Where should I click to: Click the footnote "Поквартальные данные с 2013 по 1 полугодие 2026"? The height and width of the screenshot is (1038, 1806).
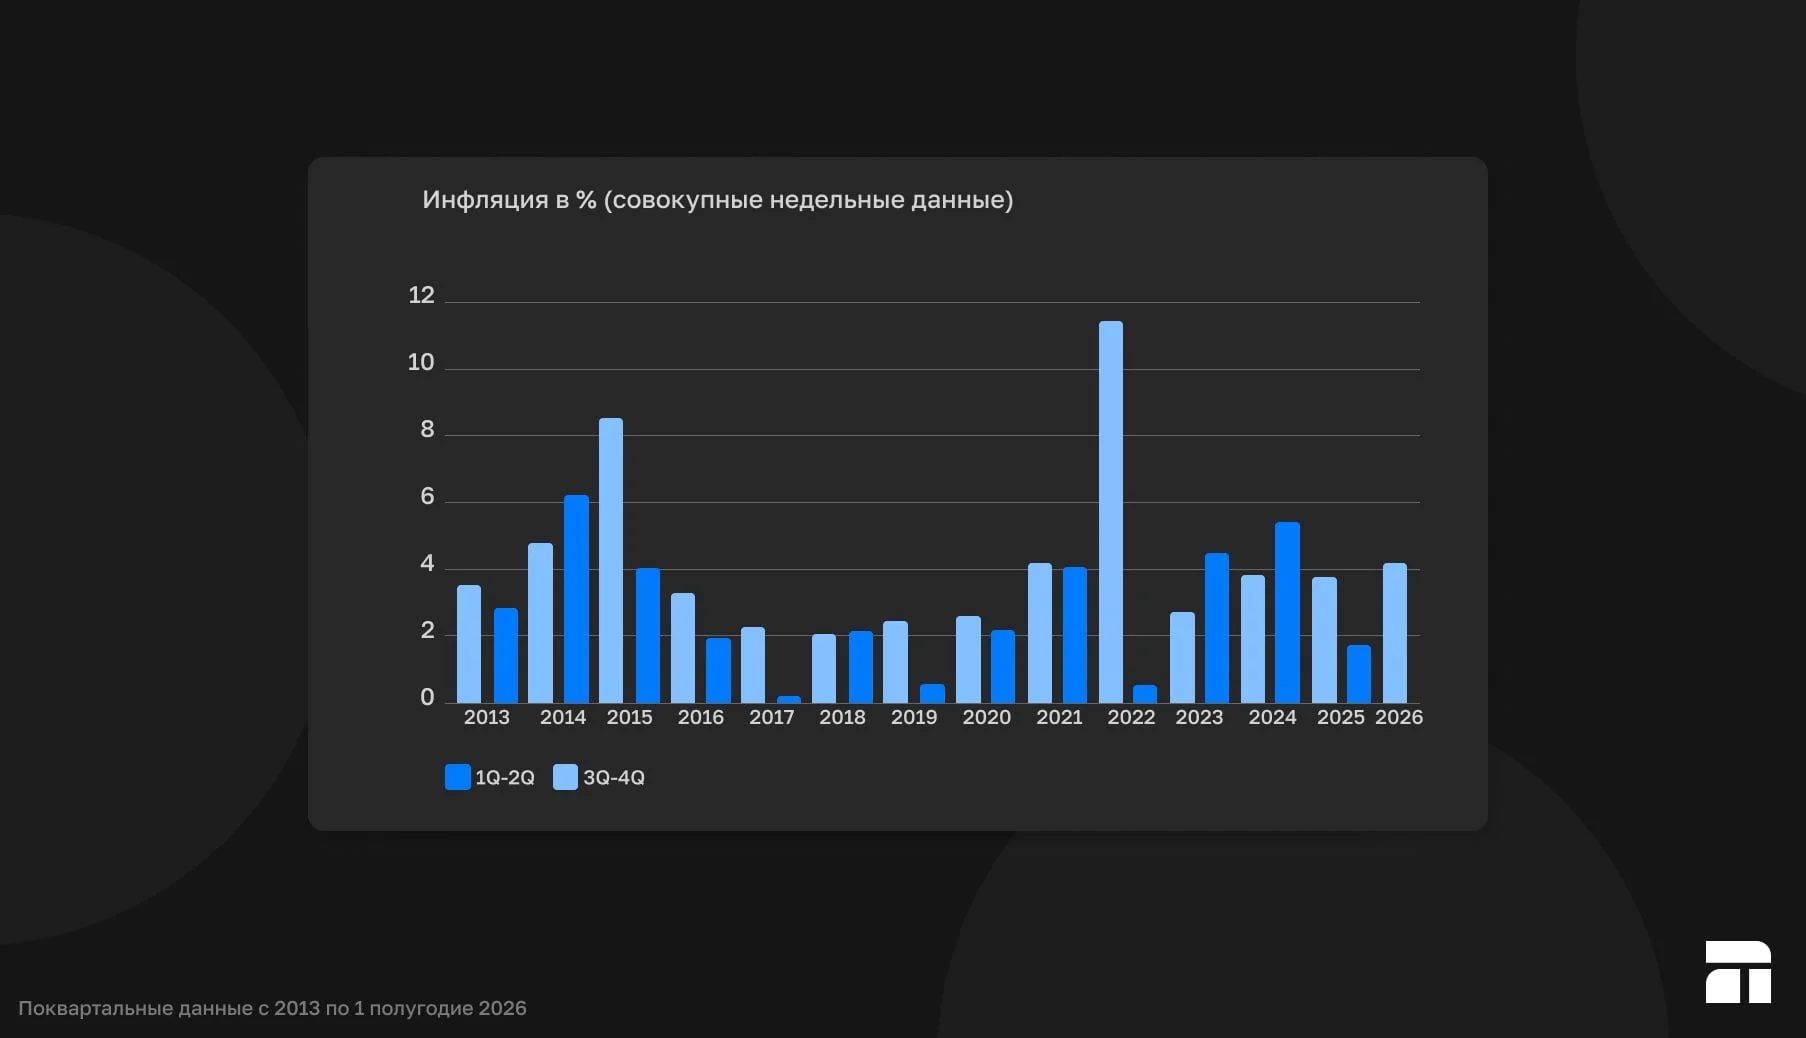(272, 1008)
